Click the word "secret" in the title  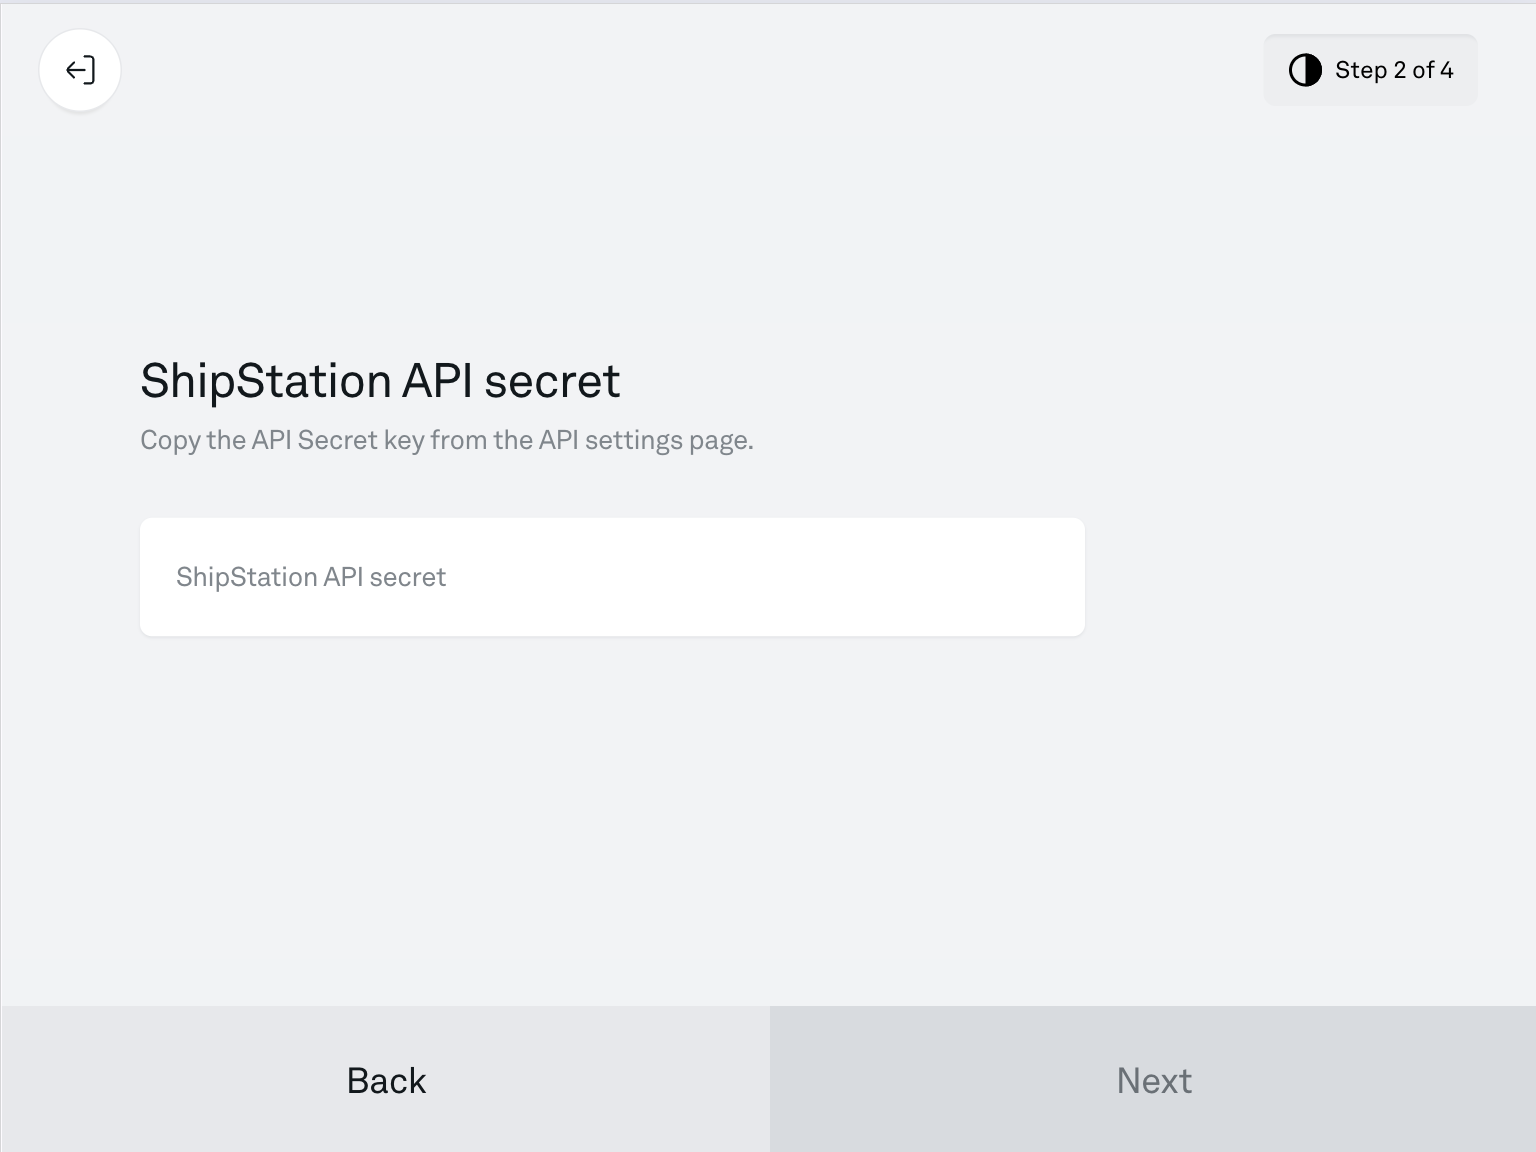pos(552,381)
